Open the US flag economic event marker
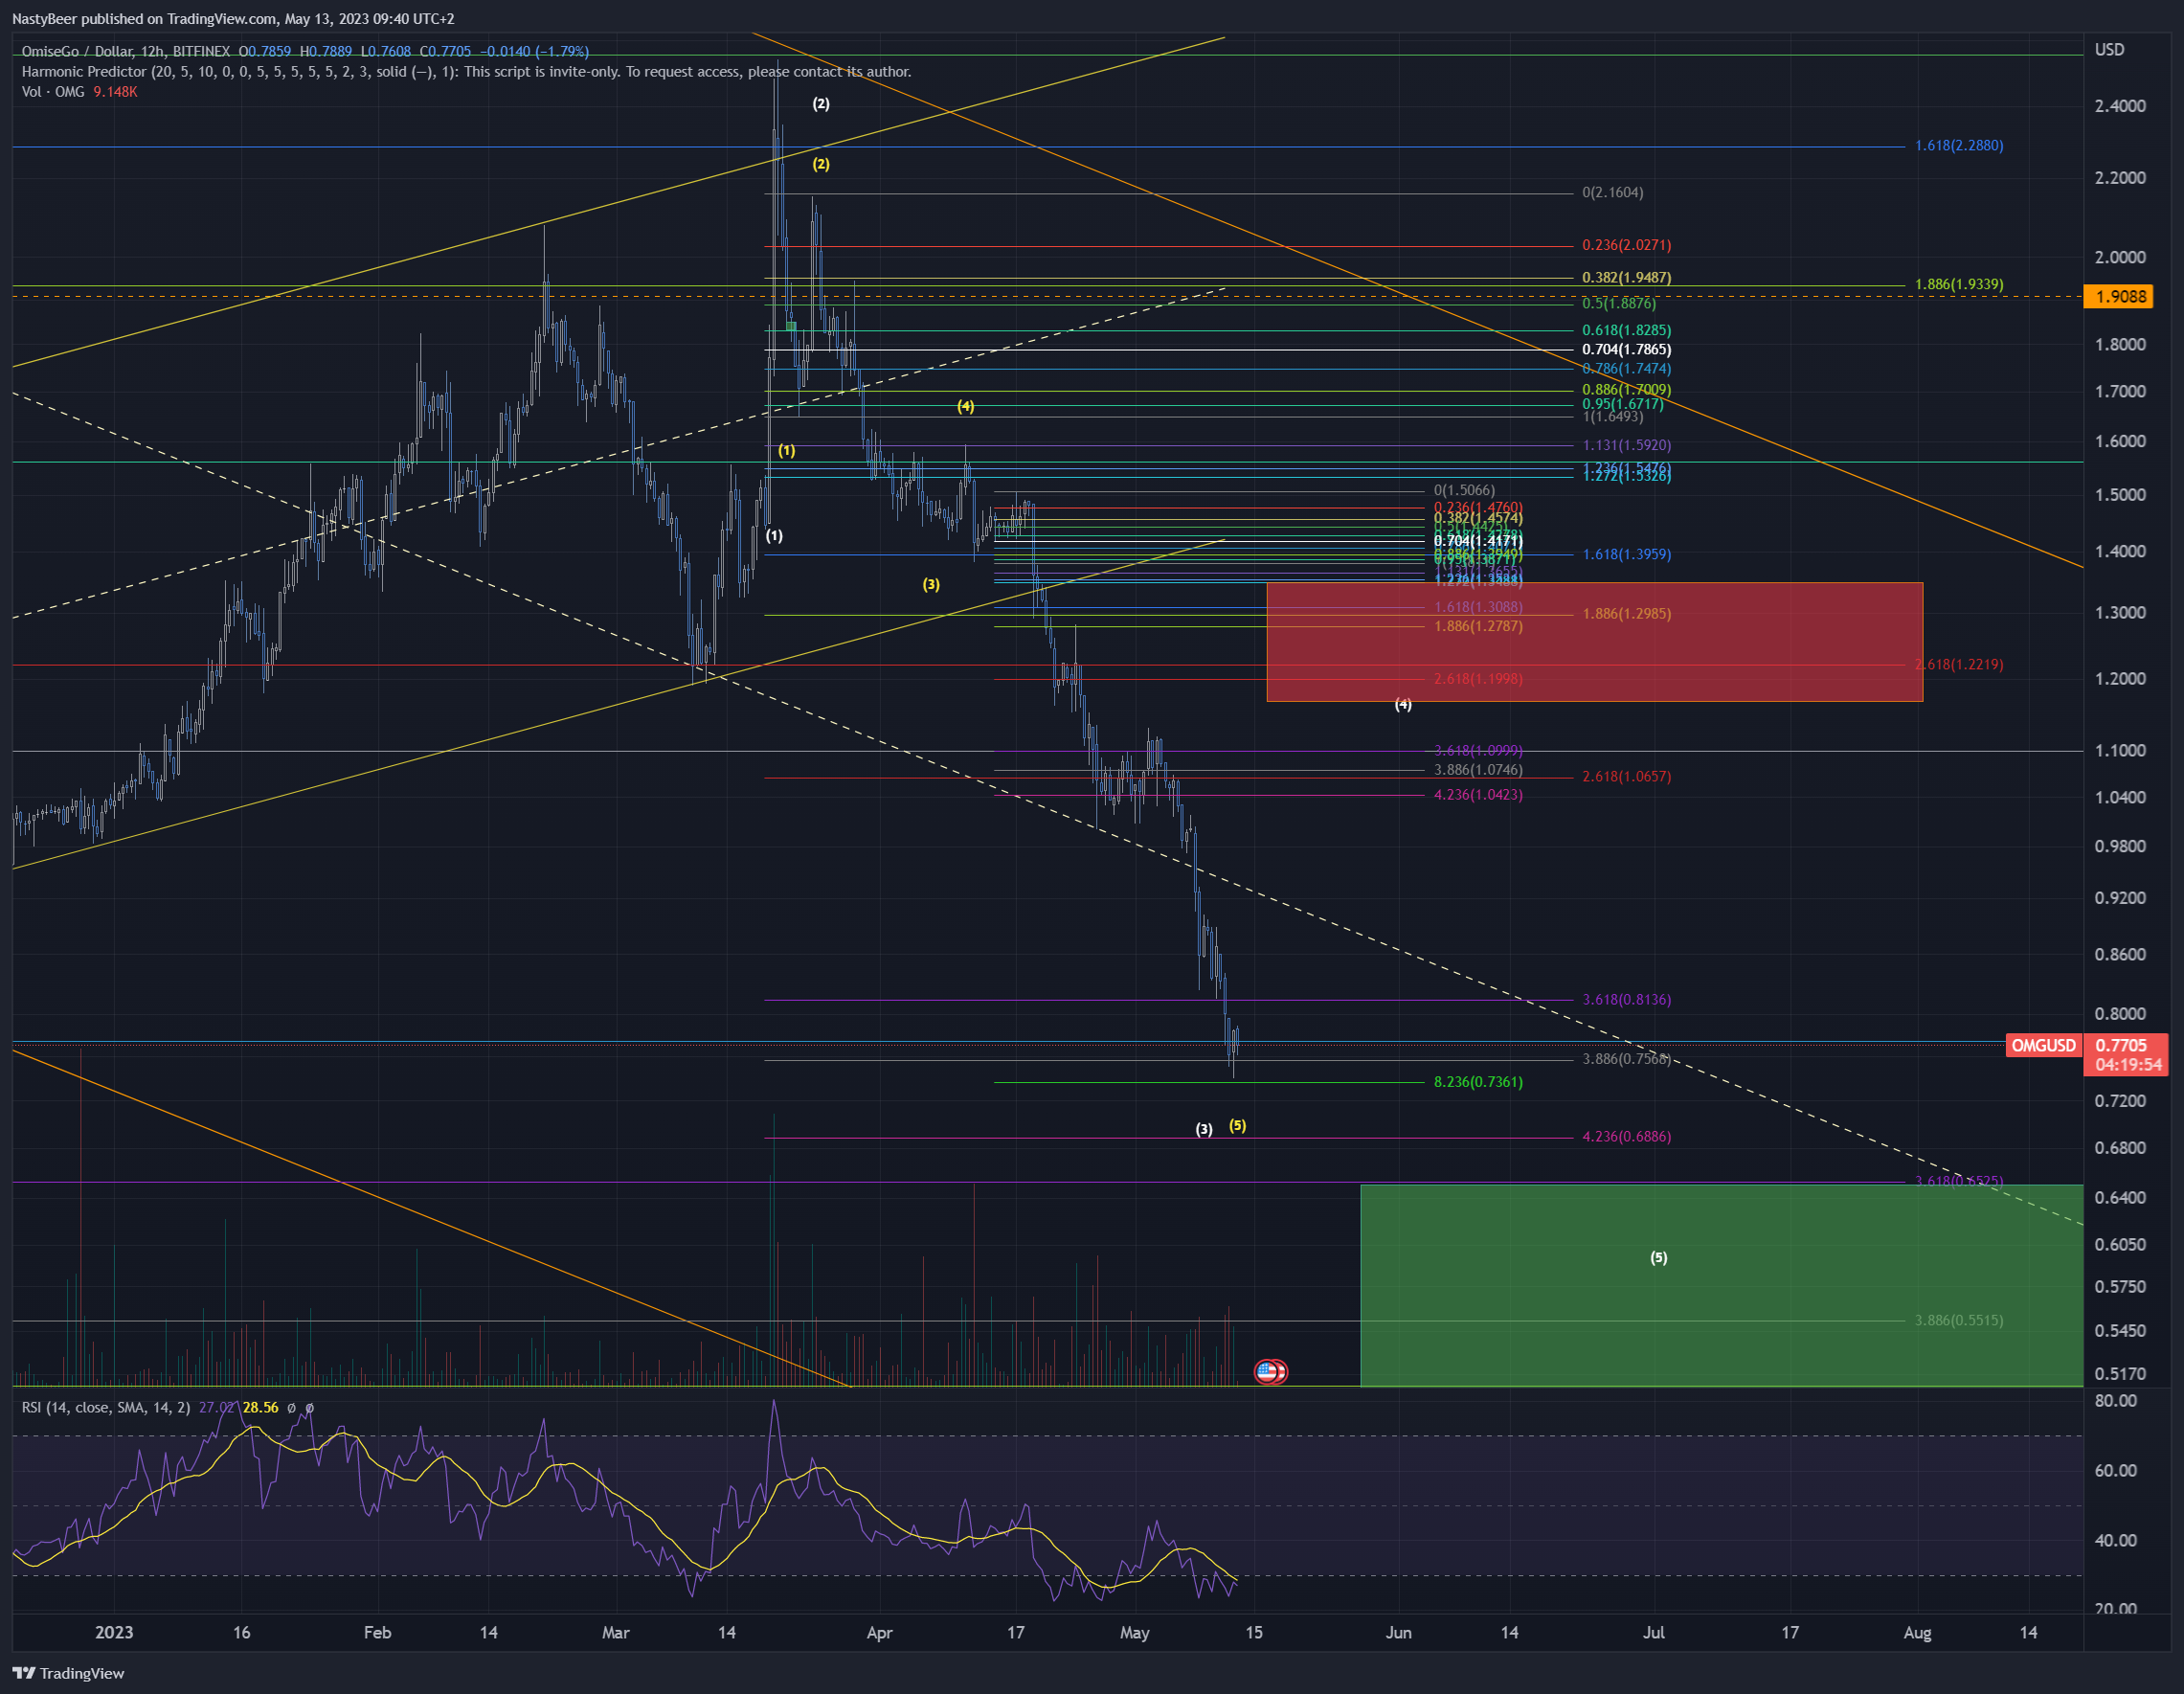The image size is (2184, 1694). (1268, 1371)
